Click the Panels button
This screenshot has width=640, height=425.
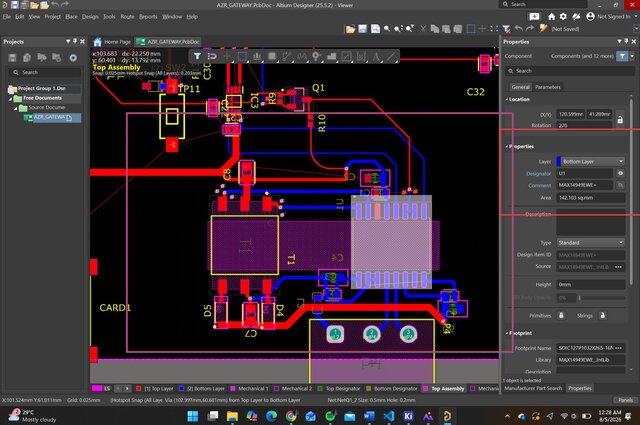625,400
